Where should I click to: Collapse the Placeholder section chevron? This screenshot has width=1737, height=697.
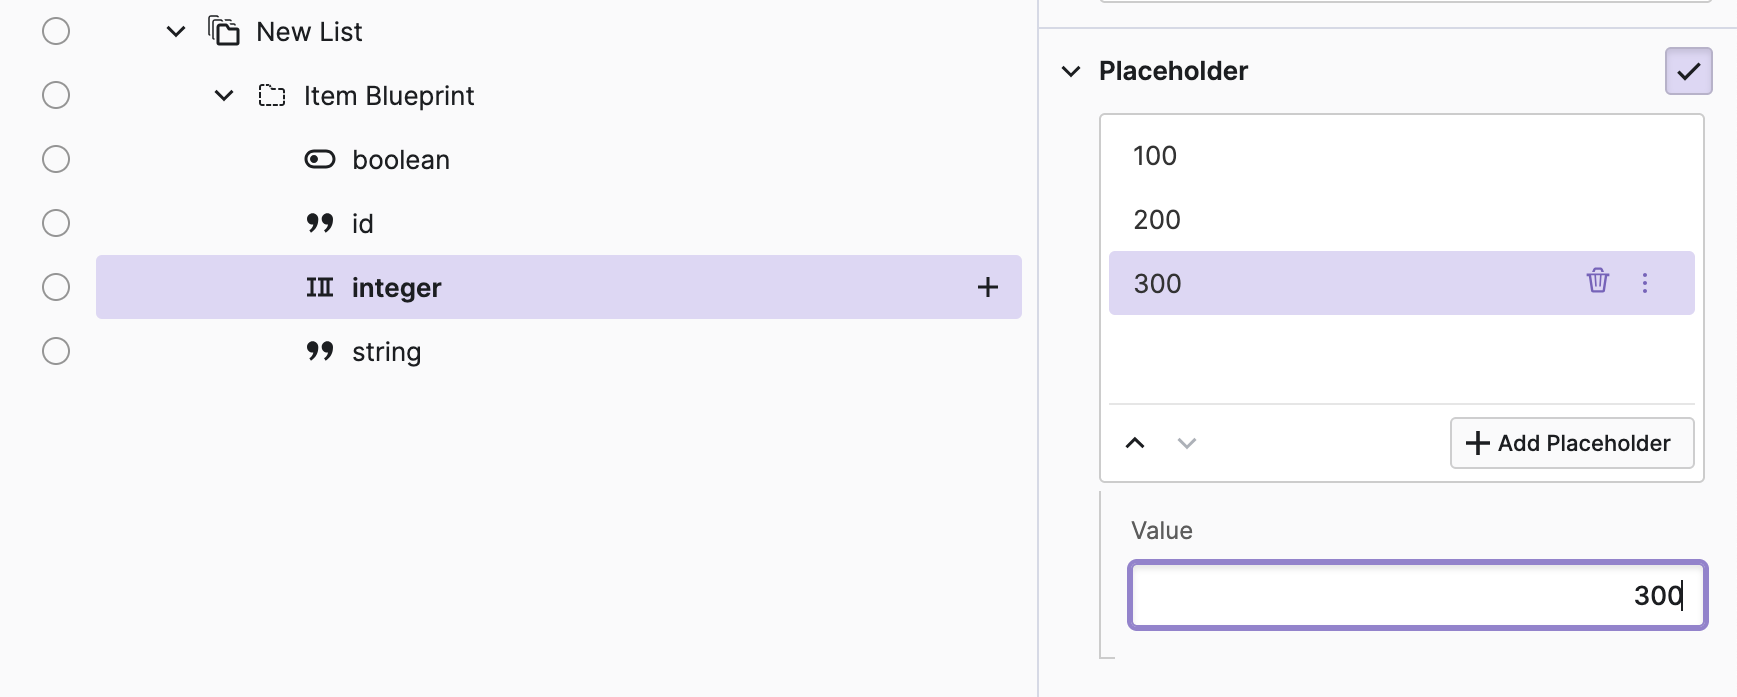click(x=1071, y=71)
